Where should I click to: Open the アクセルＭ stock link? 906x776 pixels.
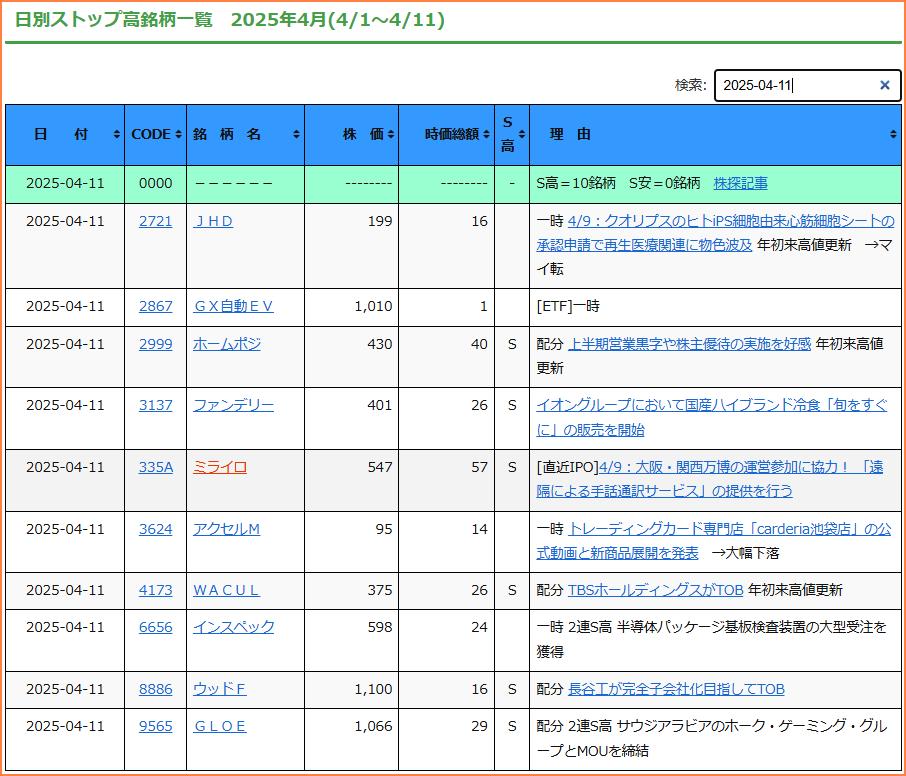(226, 529)
